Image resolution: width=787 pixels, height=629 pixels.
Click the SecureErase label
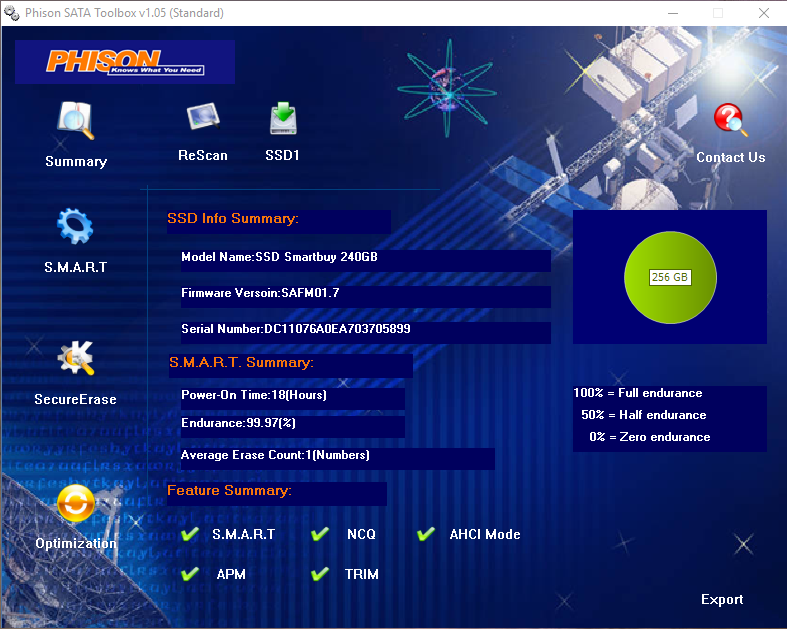(75, 400)
